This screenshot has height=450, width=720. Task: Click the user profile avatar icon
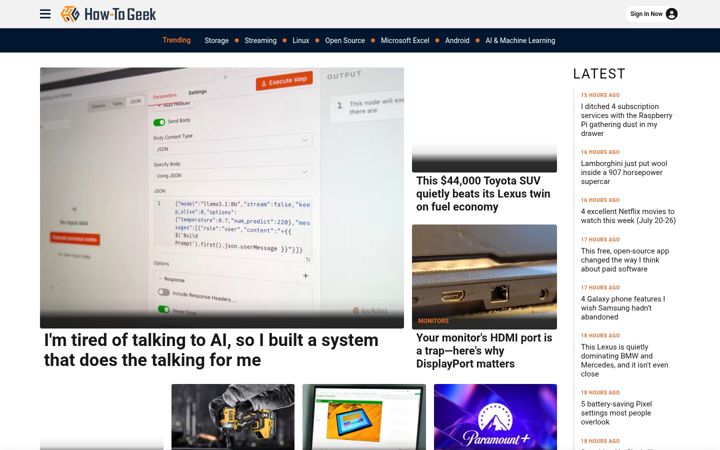(x=671, y=14)
